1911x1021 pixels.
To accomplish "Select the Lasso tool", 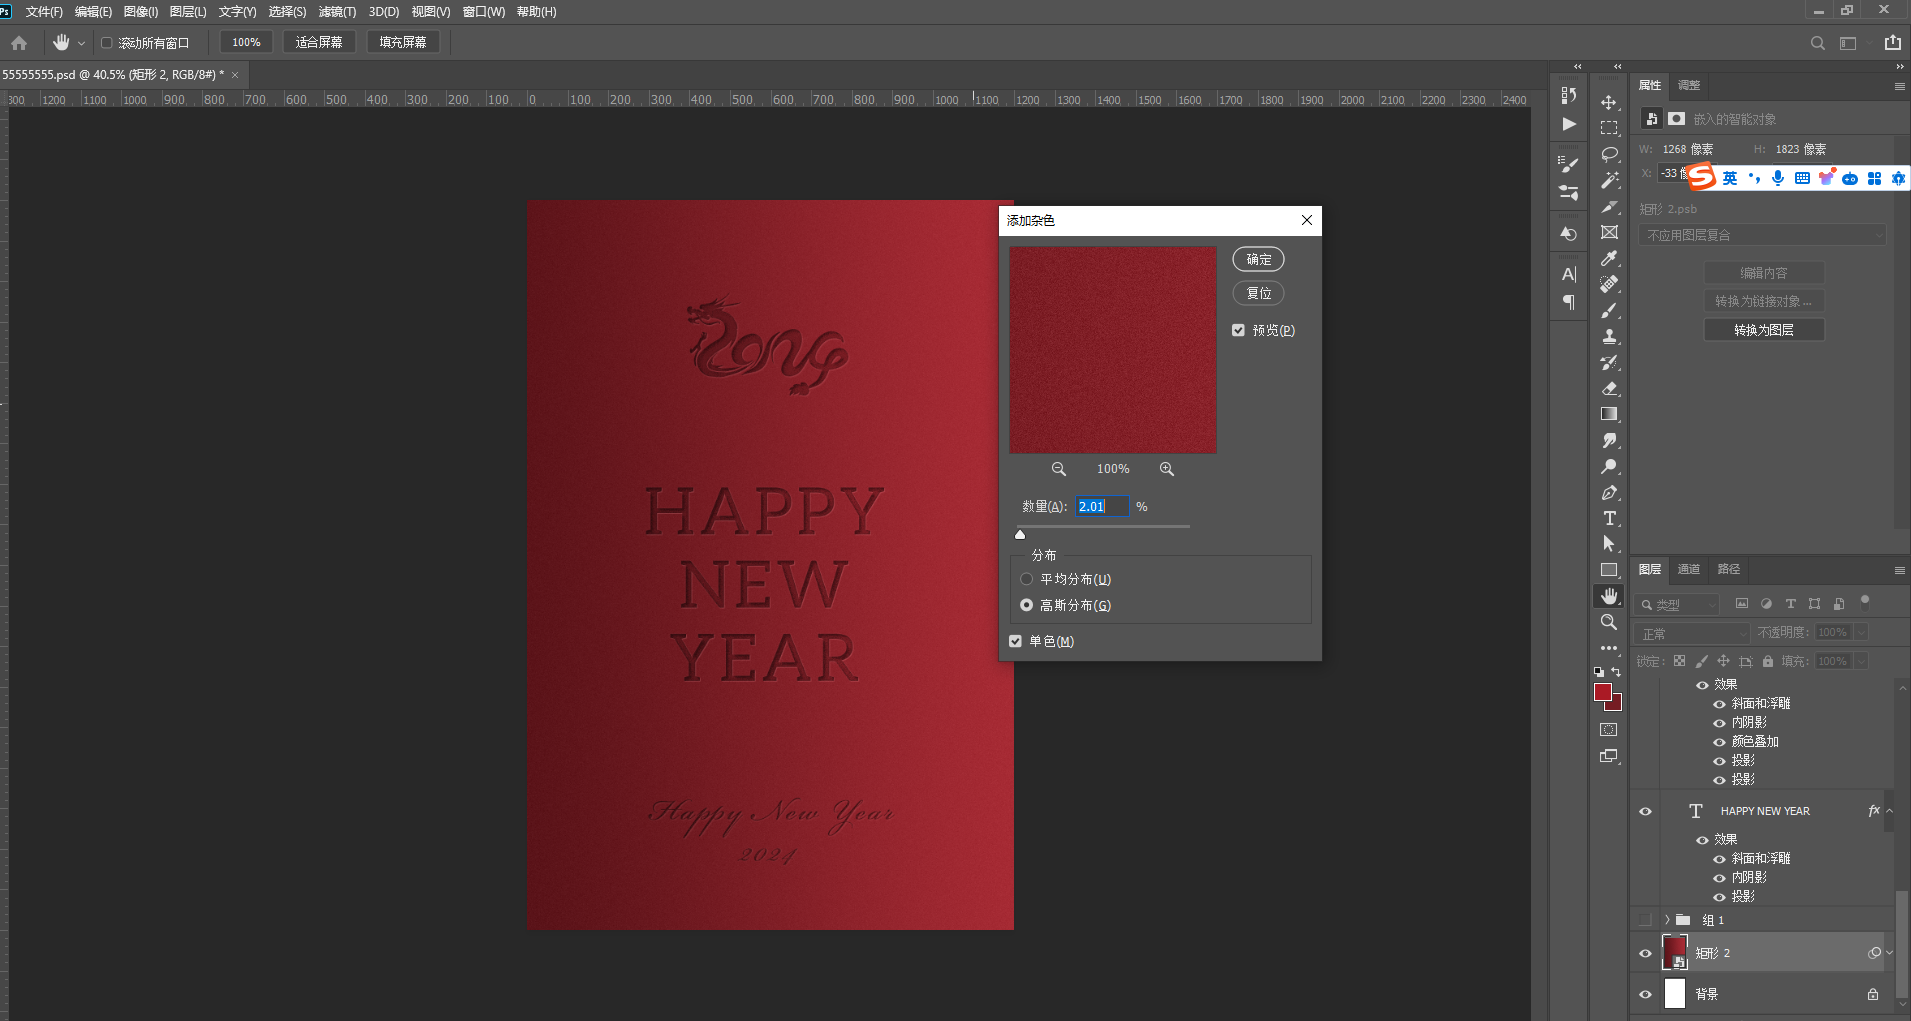I will click(x=1609, y=155).
